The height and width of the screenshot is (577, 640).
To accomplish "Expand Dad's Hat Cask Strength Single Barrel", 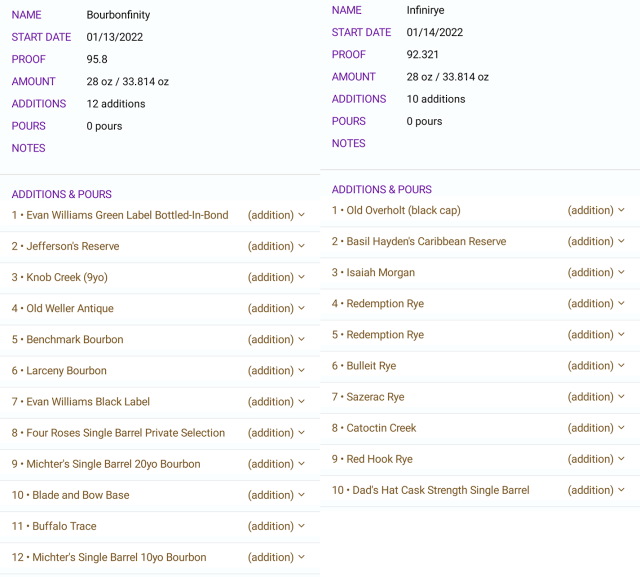I will coord(621,490).
